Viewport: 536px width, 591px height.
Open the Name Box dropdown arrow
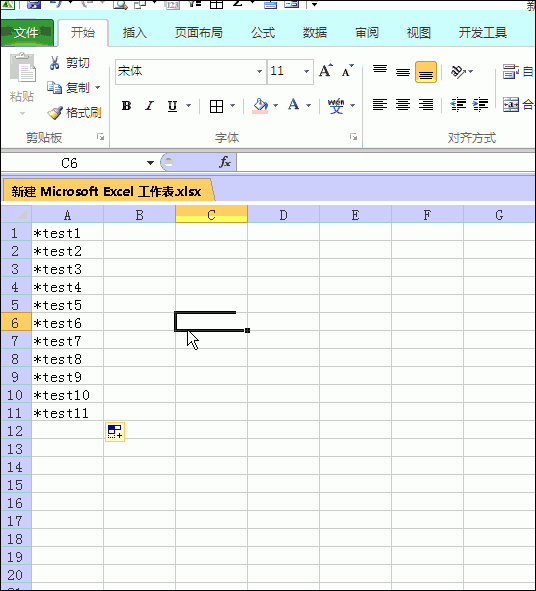coord(150,163)
